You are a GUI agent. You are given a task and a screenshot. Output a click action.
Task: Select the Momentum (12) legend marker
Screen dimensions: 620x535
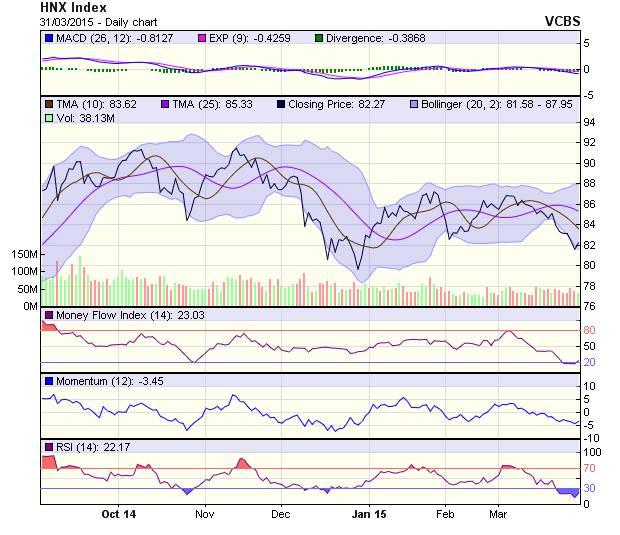48,381
